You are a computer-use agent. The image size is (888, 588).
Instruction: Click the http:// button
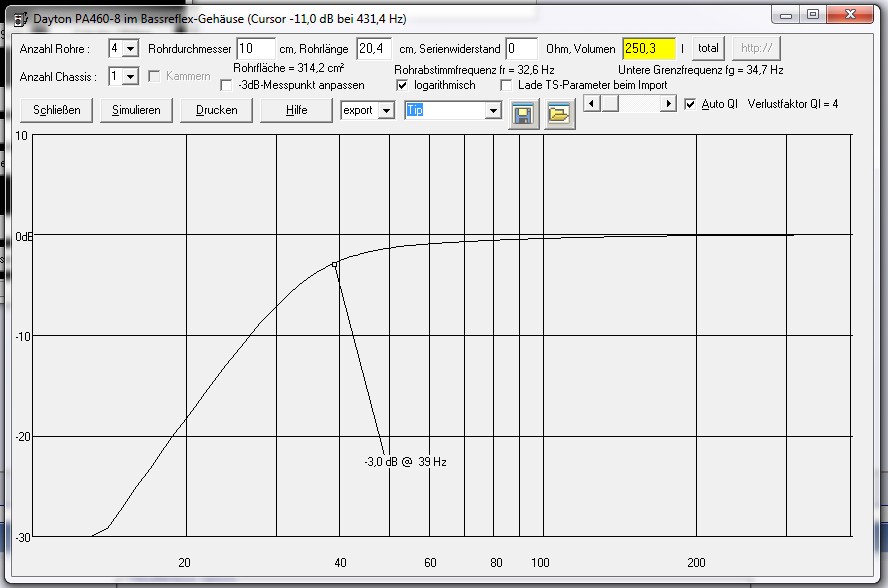pyautogui.click(x=756, y=48)
